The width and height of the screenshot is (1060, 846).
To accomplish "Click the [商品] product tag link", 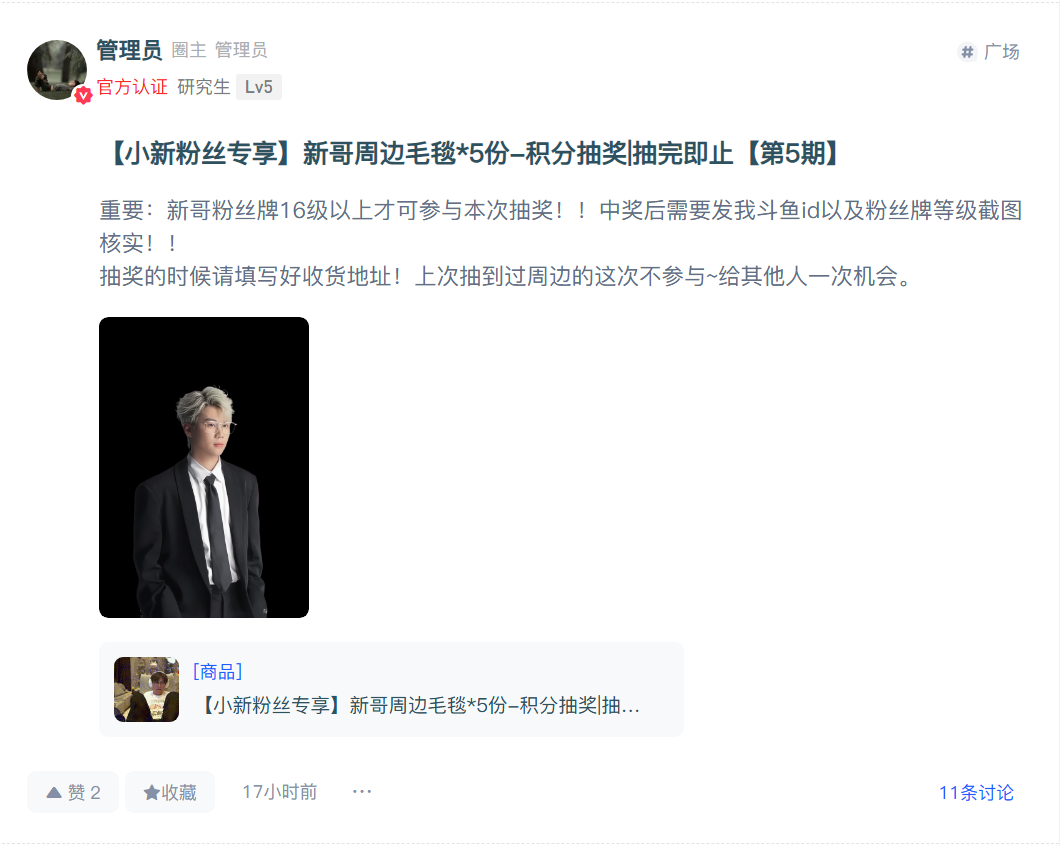I will point(218,672).
